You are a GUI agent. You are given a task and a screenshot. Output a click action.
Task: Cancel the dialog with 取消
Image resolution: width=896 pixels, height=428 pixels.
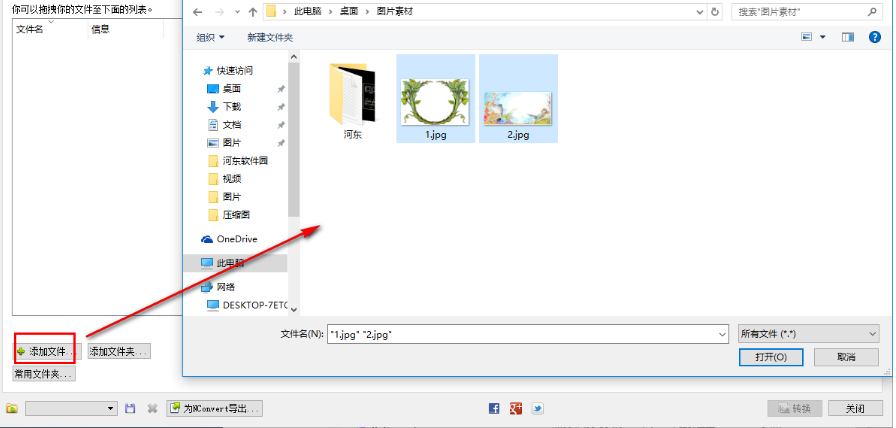click(846, 357)
